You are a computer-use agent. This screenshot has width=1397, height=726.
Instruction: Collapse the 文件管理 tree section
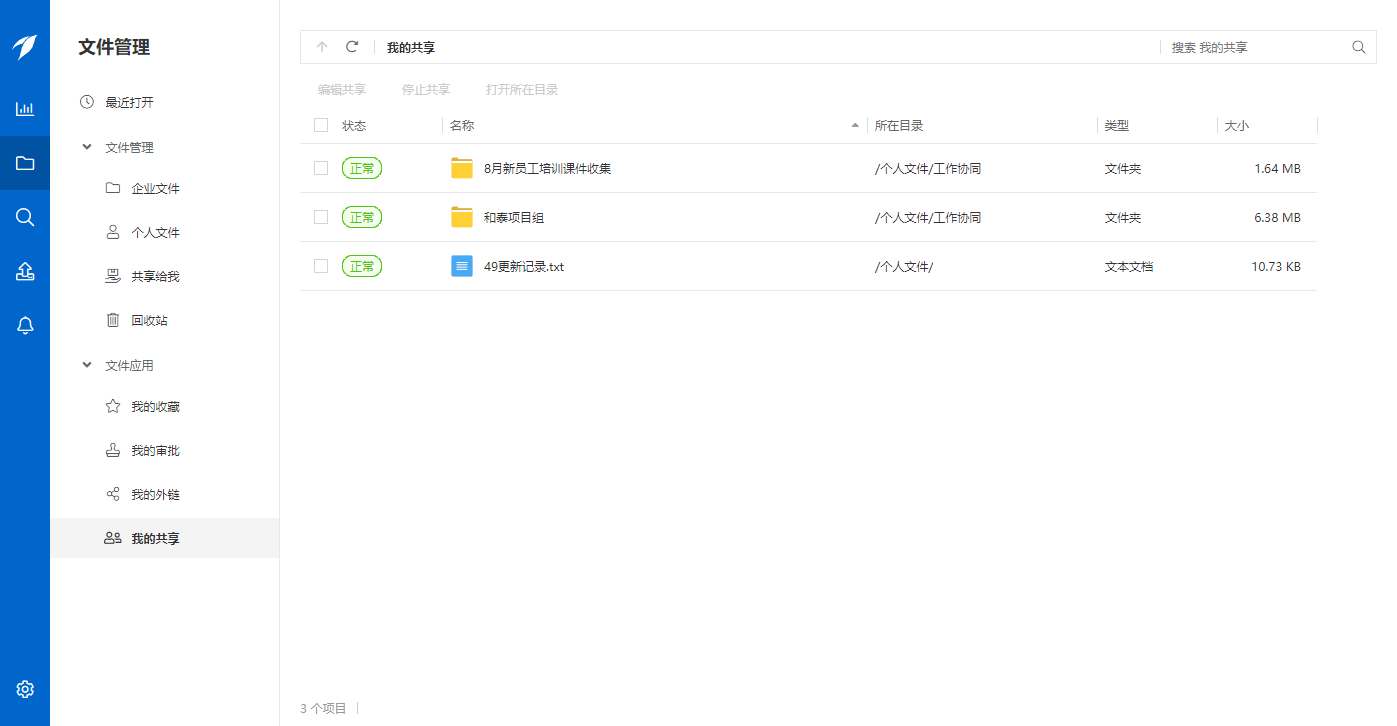tap(87, 147)
